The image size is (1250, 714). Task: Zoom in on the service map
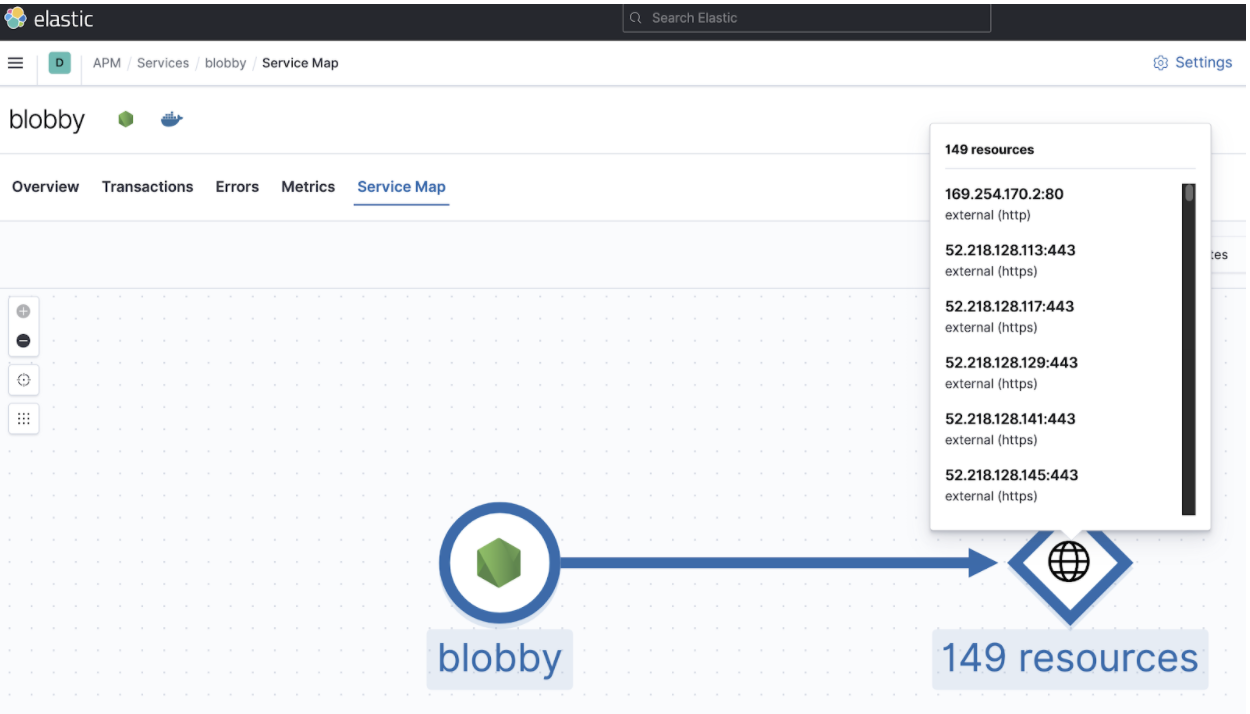(24, 311)
